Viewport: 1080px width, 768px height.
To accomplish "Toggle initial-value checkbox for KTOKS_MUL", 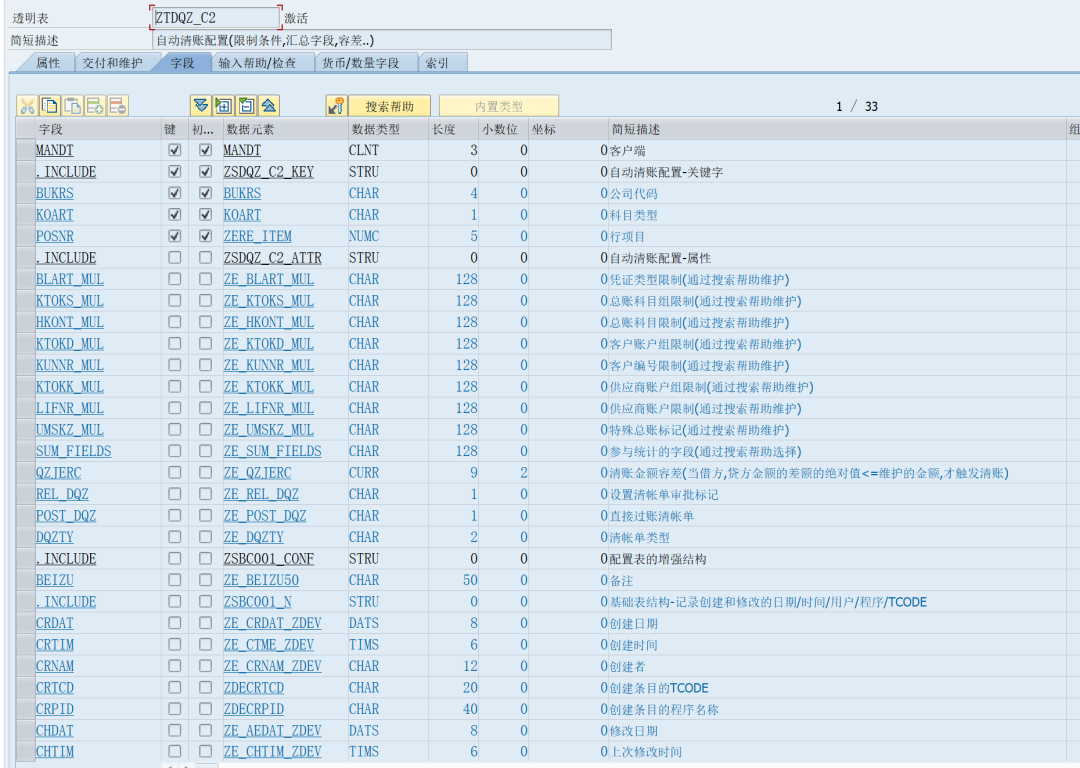I will tap(205, 300).
